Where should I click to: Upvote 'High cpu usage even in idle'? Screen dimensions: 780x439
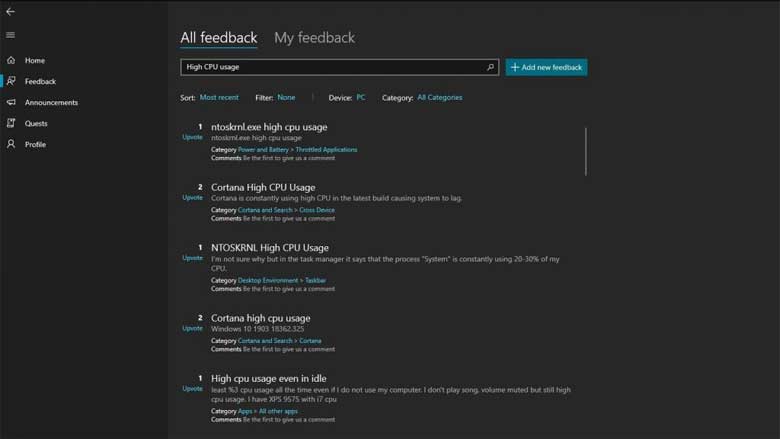tap(192, 389)
